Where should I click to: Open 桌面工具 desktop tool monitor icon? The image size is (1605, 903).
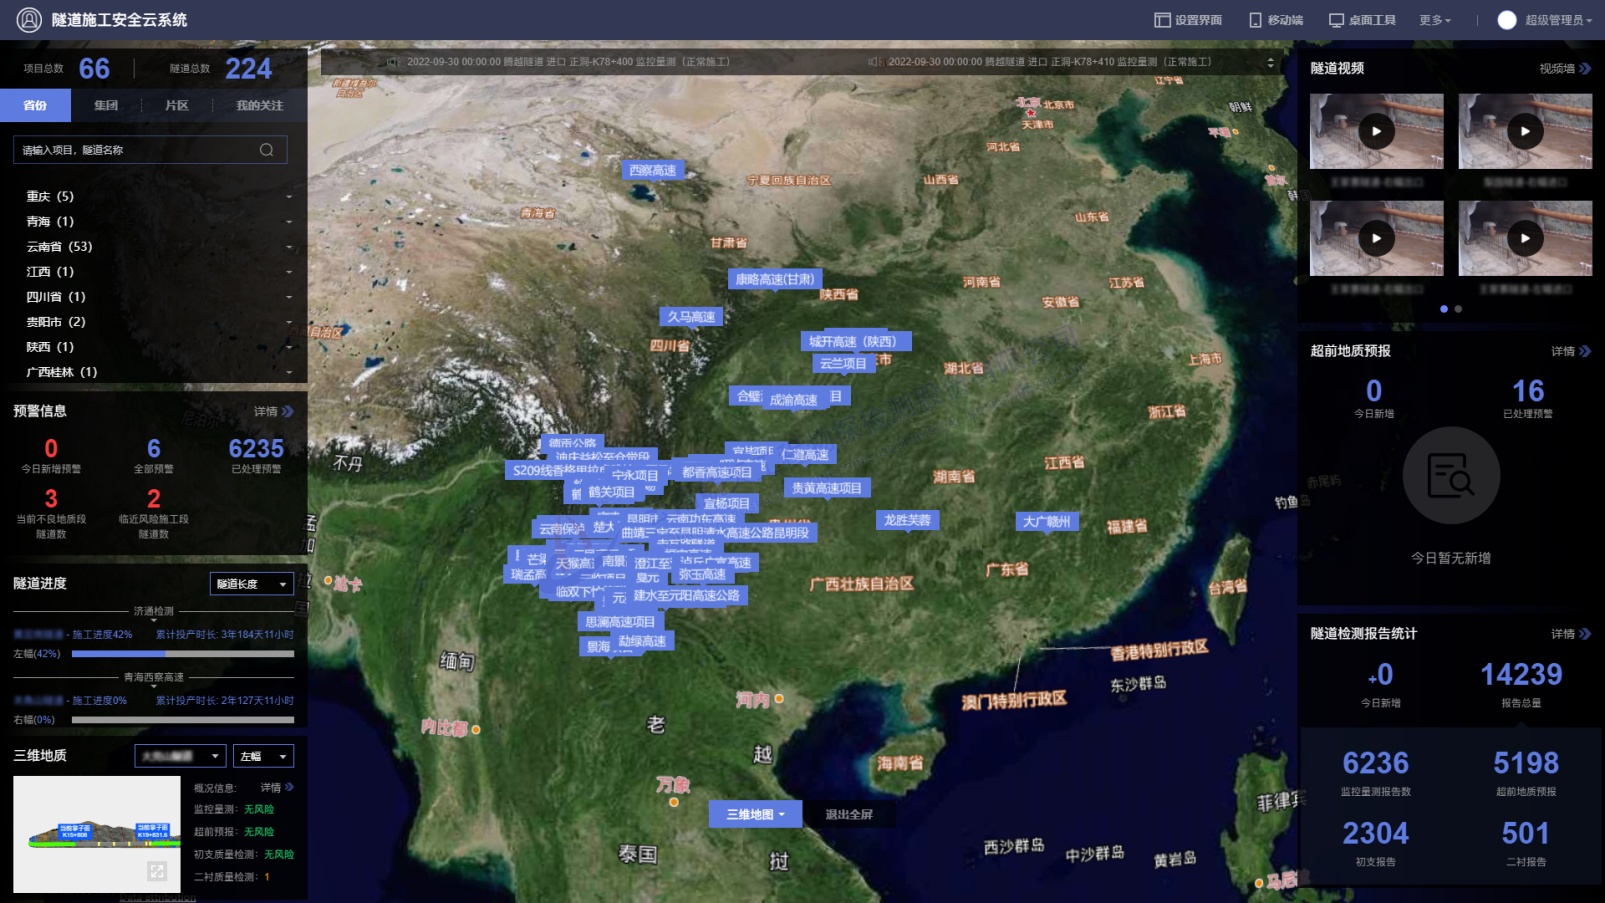coord(1336,20)
